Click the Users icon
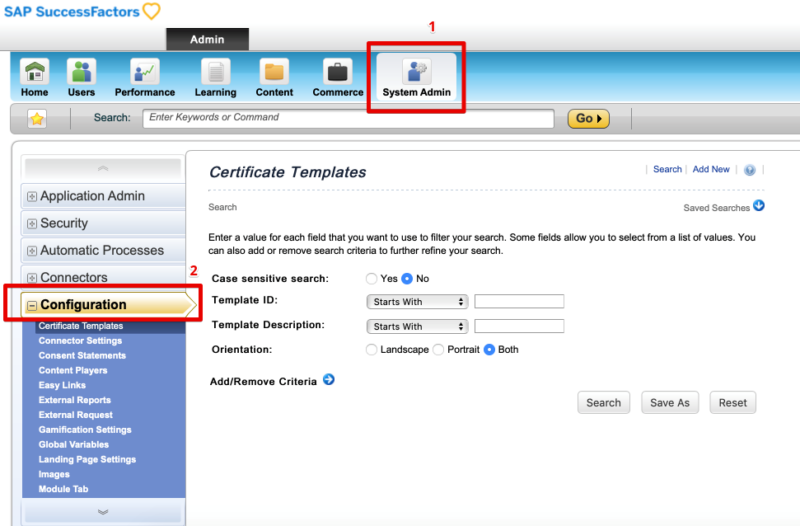Image resolution: width=800 pixels, height=526 pixels. click(81, 73)
